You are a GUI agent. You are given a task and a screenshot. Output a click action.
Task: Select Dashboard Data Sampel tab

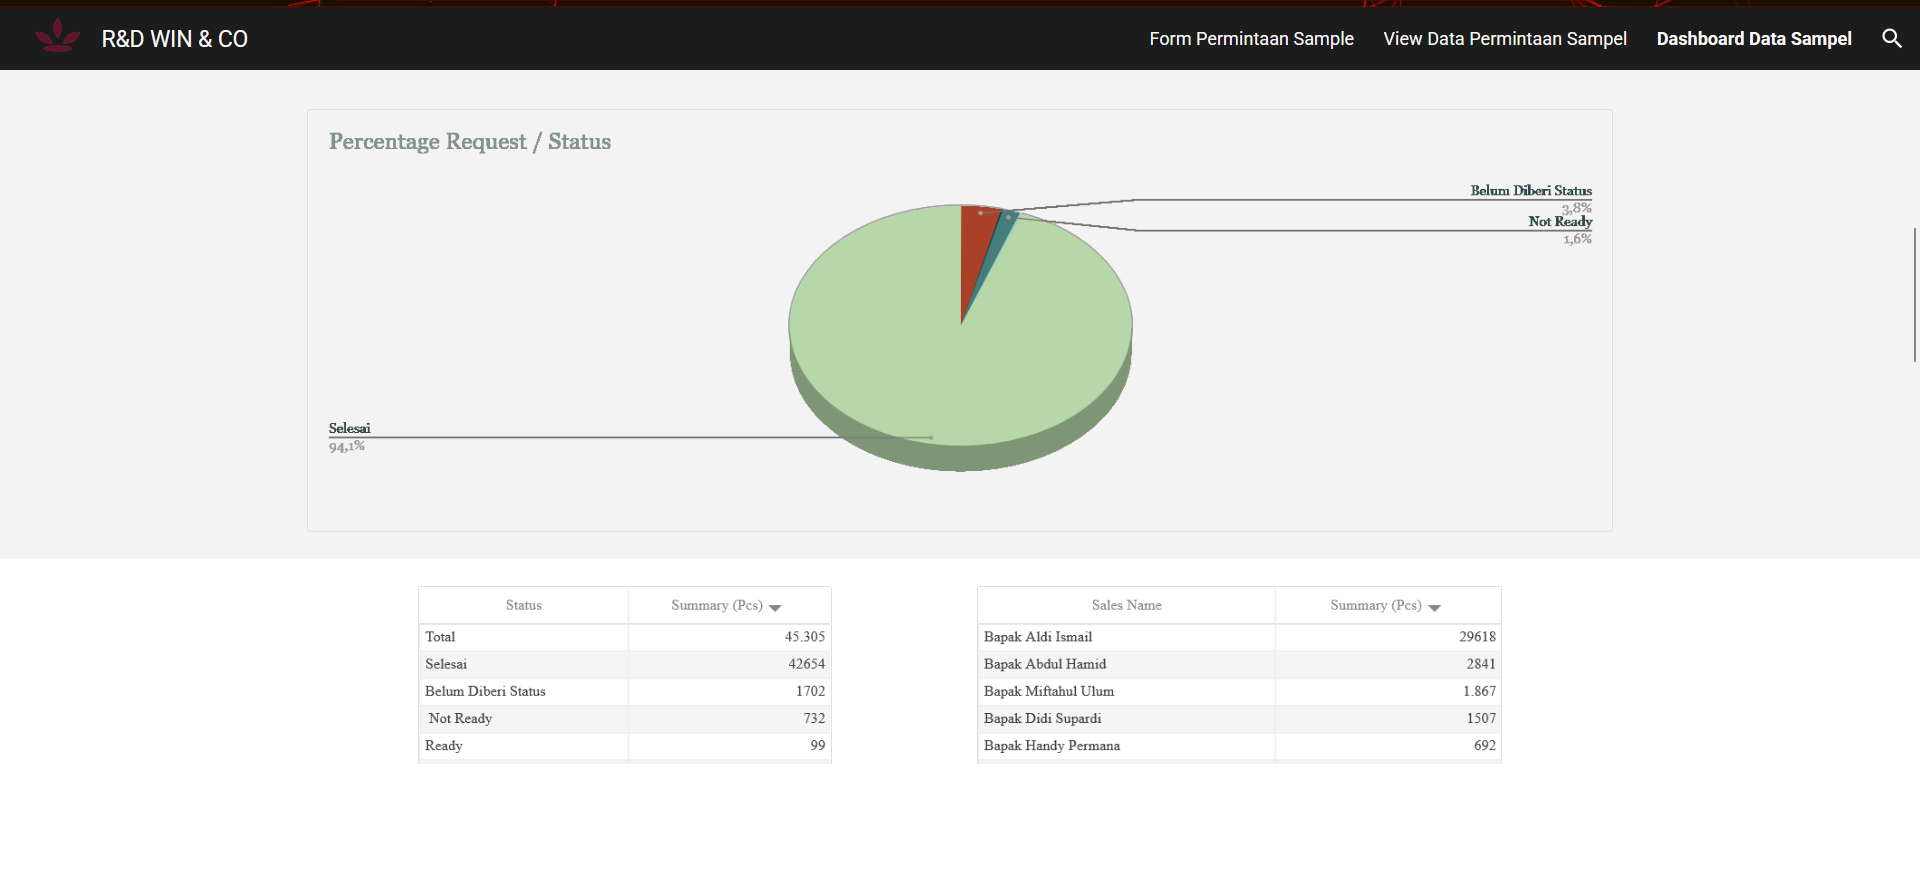pyautogui.click(x=1753, y=39)
